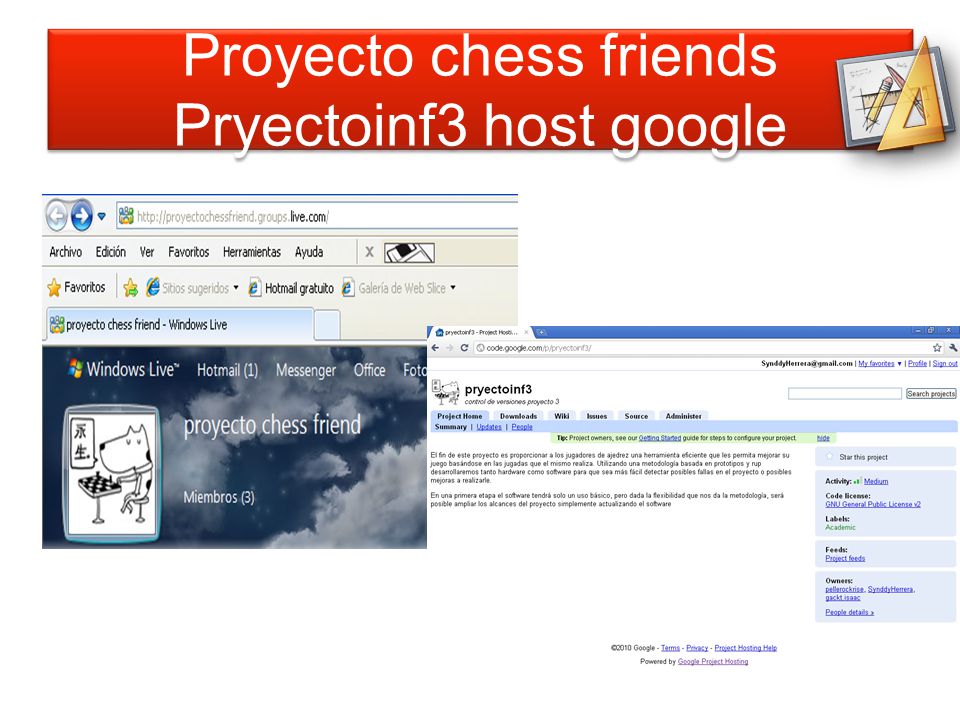Open the Hotmail gratuito favorite link
Screen dimensions: 960x720
coord(291,288)
